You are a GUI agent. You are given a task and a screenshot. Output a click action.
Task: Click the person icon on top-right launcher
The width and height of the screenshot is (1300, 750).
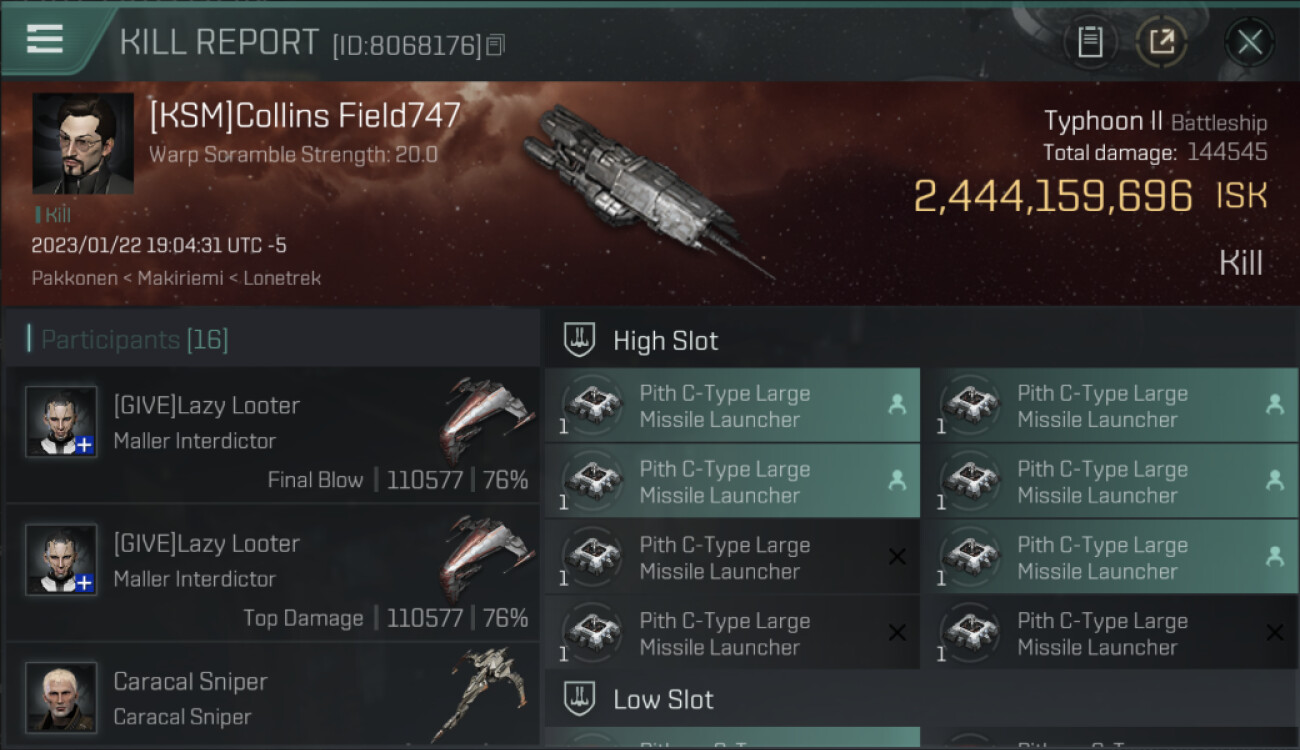coord(1275,405)
